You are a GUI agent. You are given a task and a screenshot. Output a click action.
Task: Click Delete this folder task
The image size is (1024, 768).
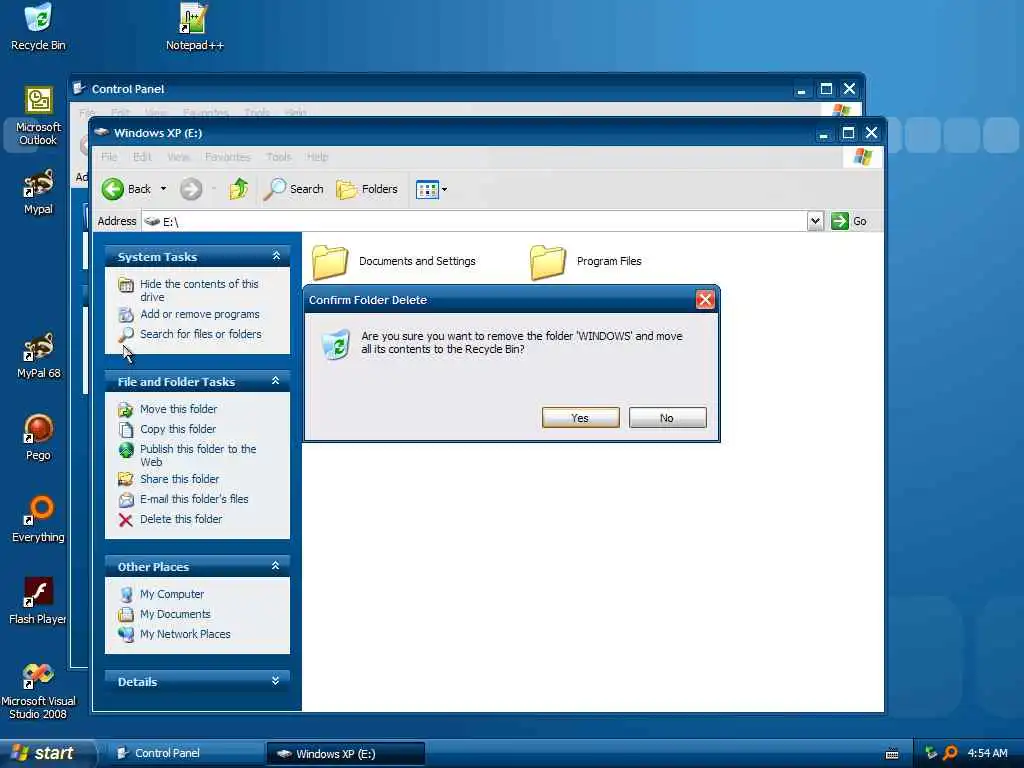(170, 519)
